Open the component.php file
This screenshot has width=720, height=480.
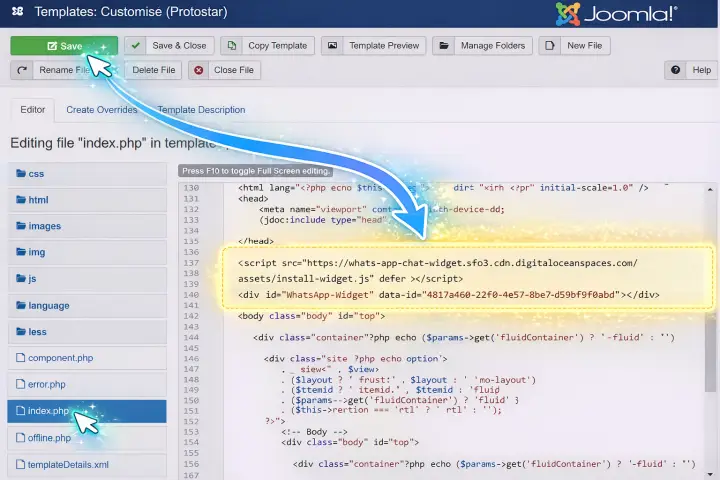(60, 358)
